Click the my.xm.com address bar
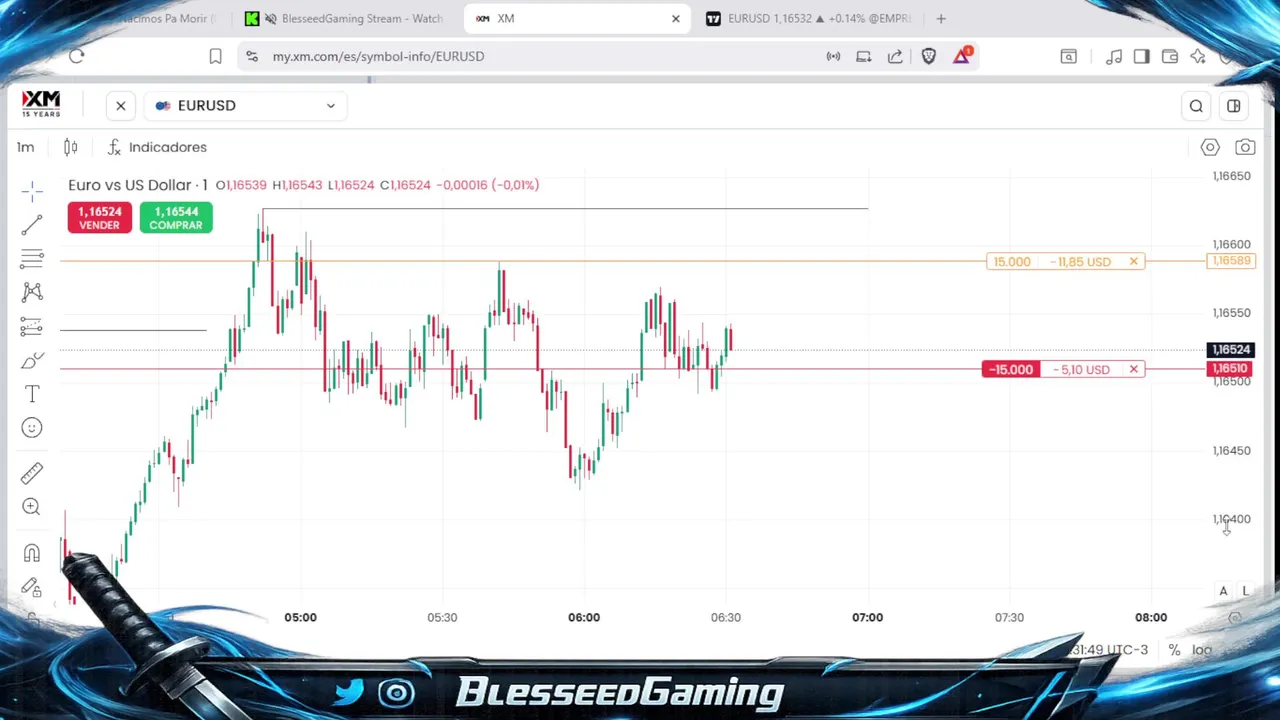Viewport: 1280px width, 720px height. [x=378, y=56]
